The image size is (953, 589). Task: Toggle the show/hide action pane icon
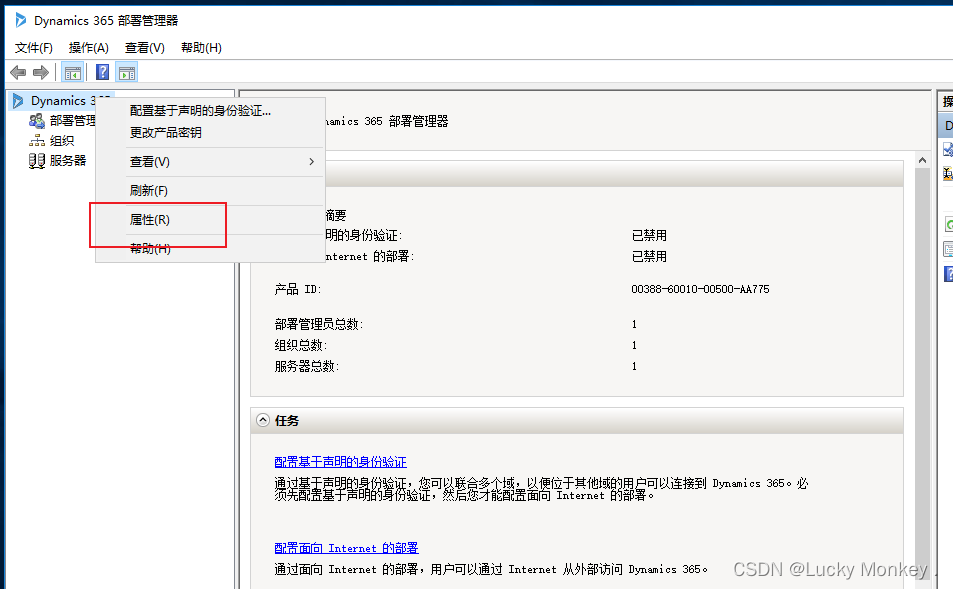click(127, 73)
